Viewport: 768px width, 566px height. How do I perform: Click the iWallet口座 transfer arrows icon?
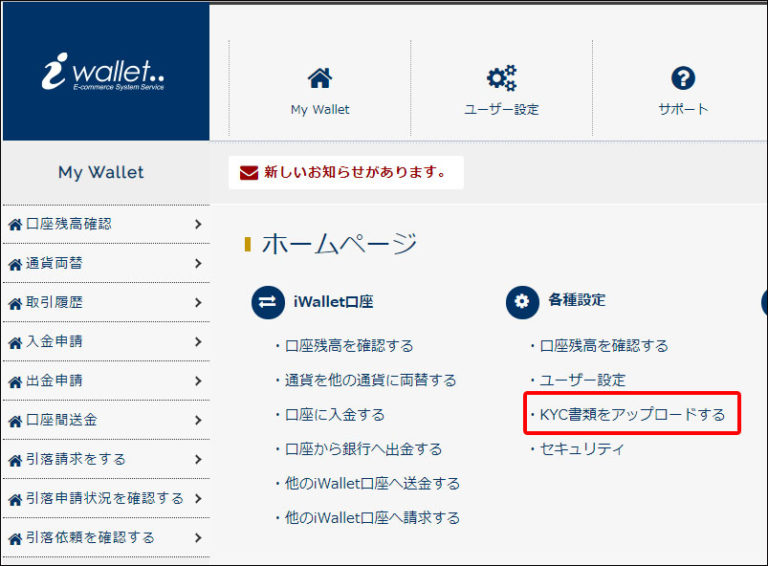coord(268,302)
